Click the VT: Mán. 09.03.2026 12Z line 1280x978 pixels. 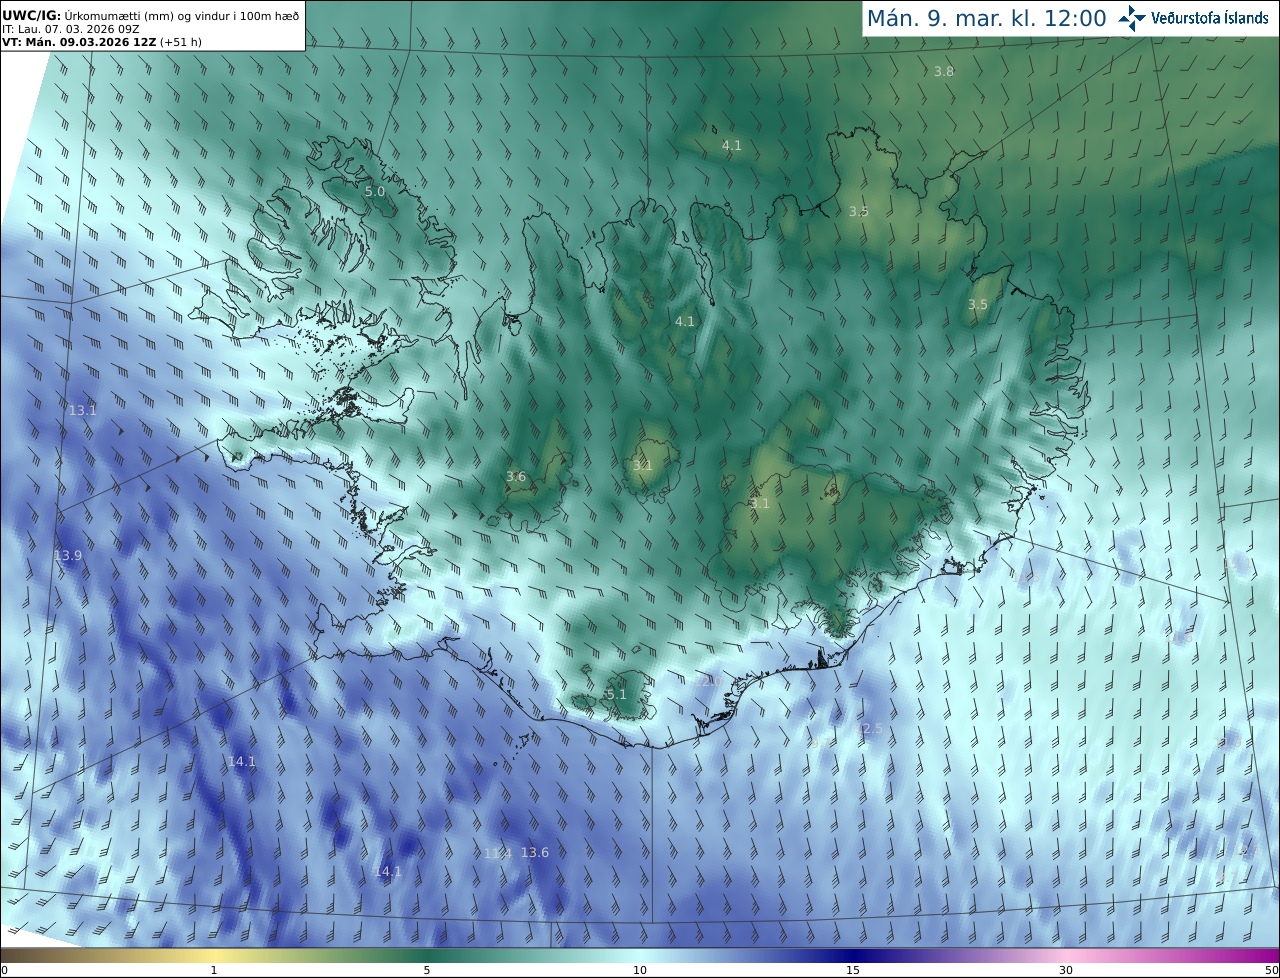[102, 42]
